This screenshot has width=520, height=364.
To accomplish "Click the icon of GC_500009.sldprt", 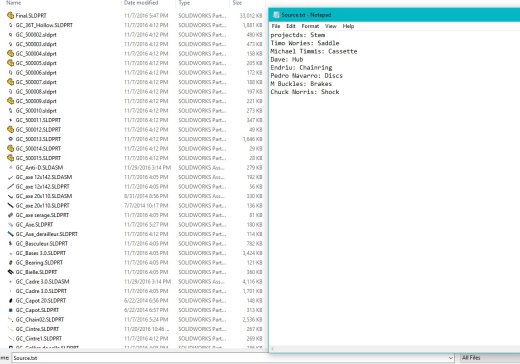I will pyautogui.click(x=10, y=101).
